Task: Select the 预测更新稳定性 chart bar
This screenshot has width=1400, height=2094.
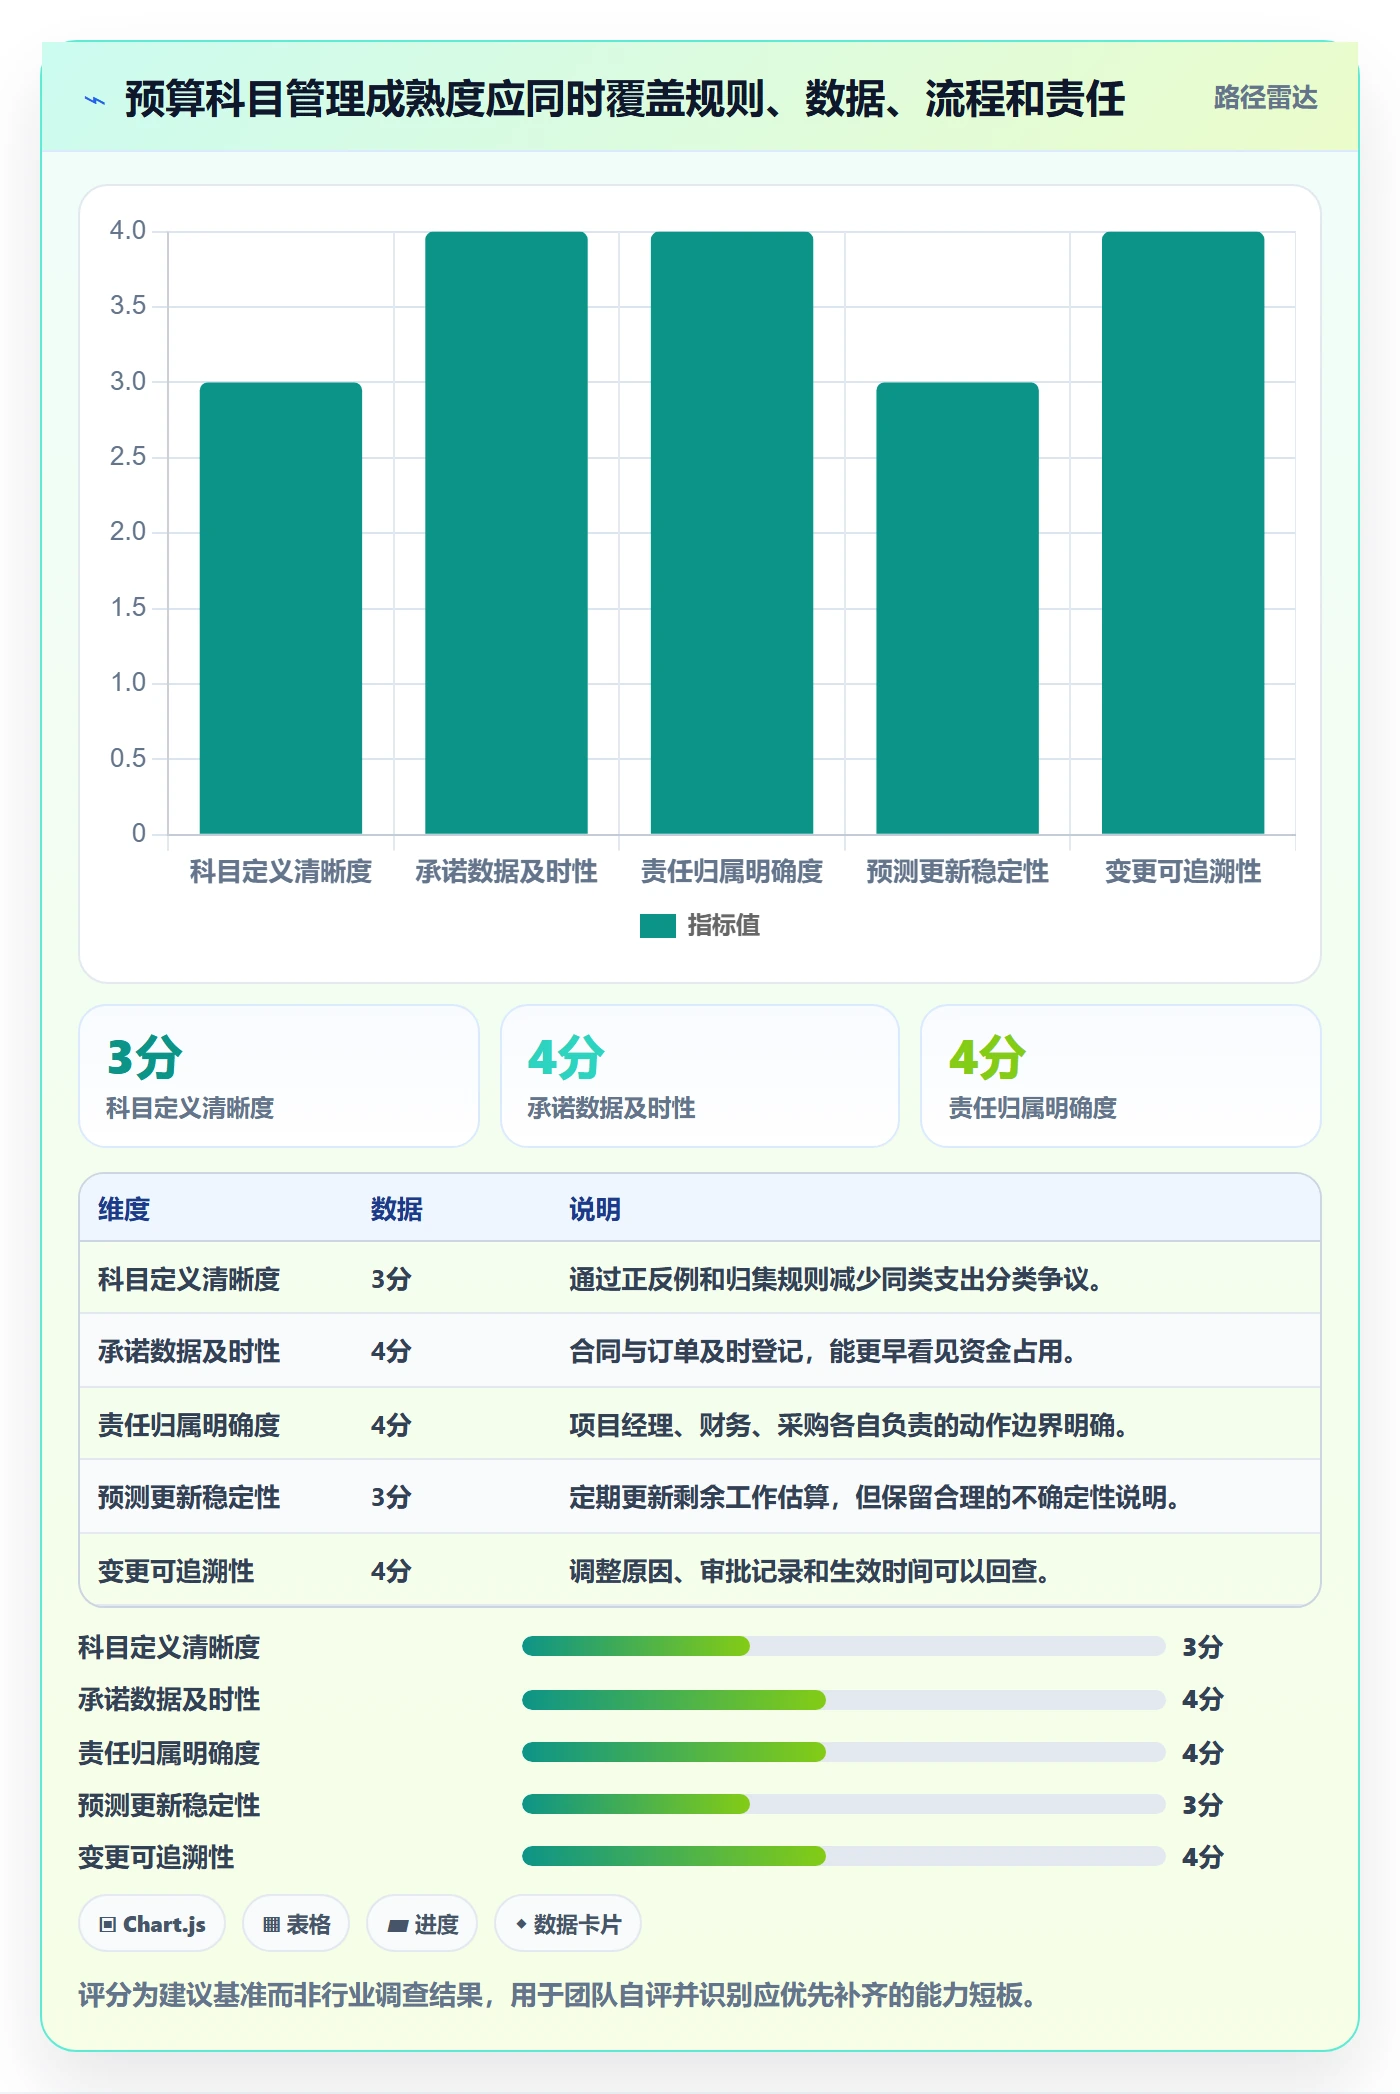Action: point(957,608)
